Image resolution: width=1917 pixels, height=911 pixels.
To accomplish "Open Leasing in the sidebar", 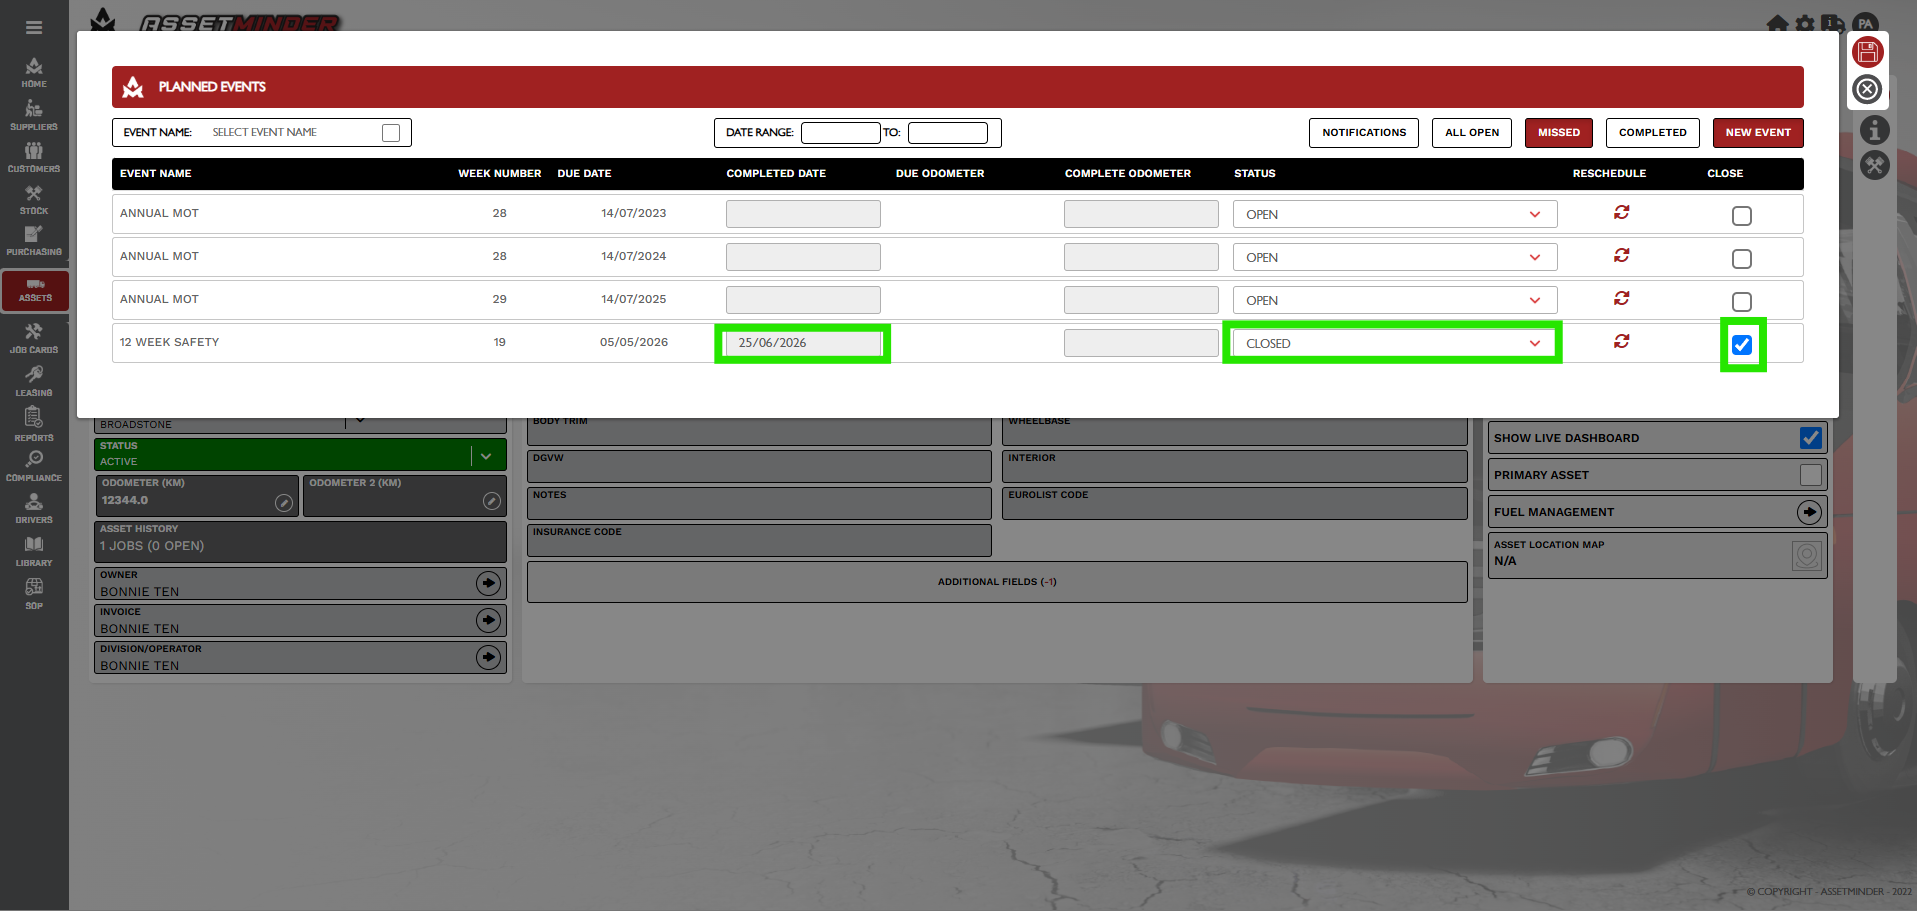I will click(x=34, y=382).
